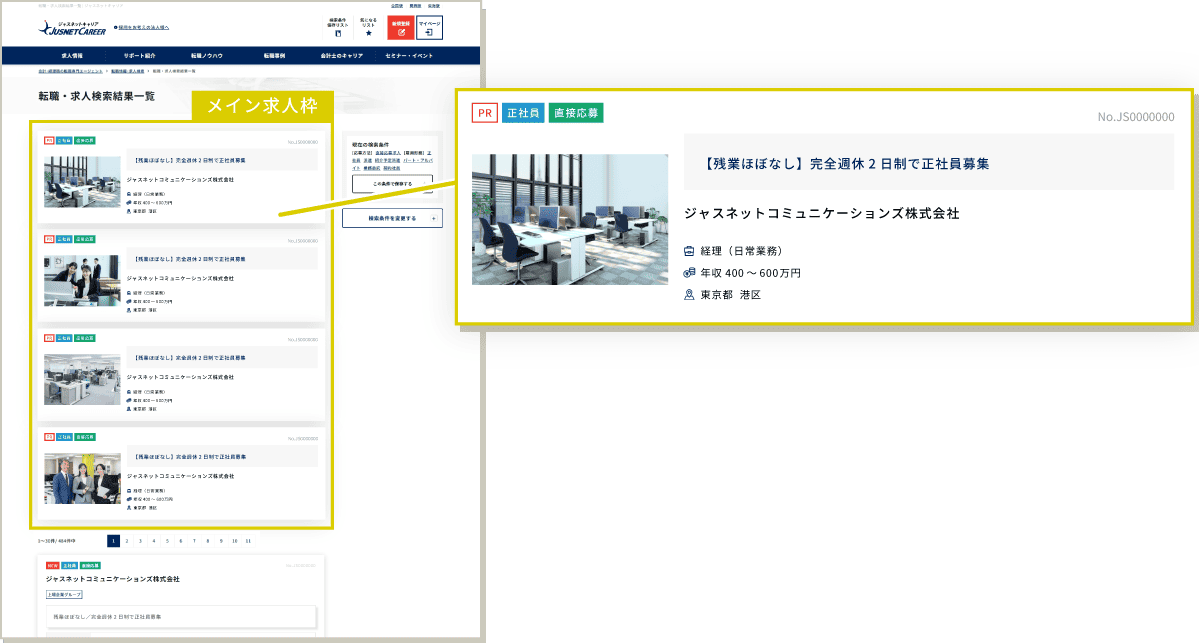Expand 検索条件を変更する panel

tap(392, 218)
